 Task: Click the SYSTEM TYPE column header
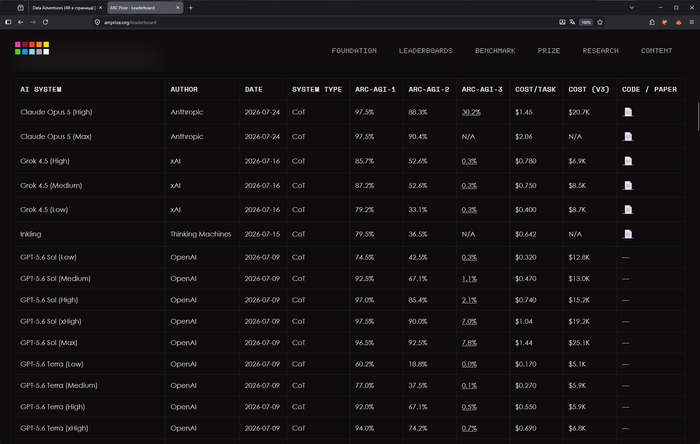pos(317,89)
